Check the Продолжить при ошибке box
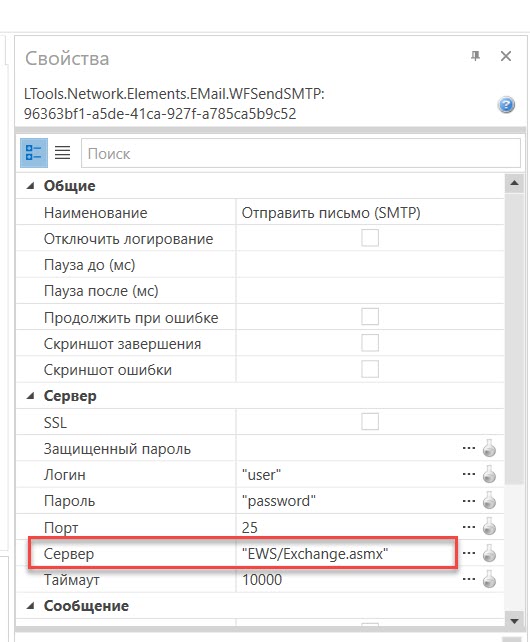 tap(370, 316)
